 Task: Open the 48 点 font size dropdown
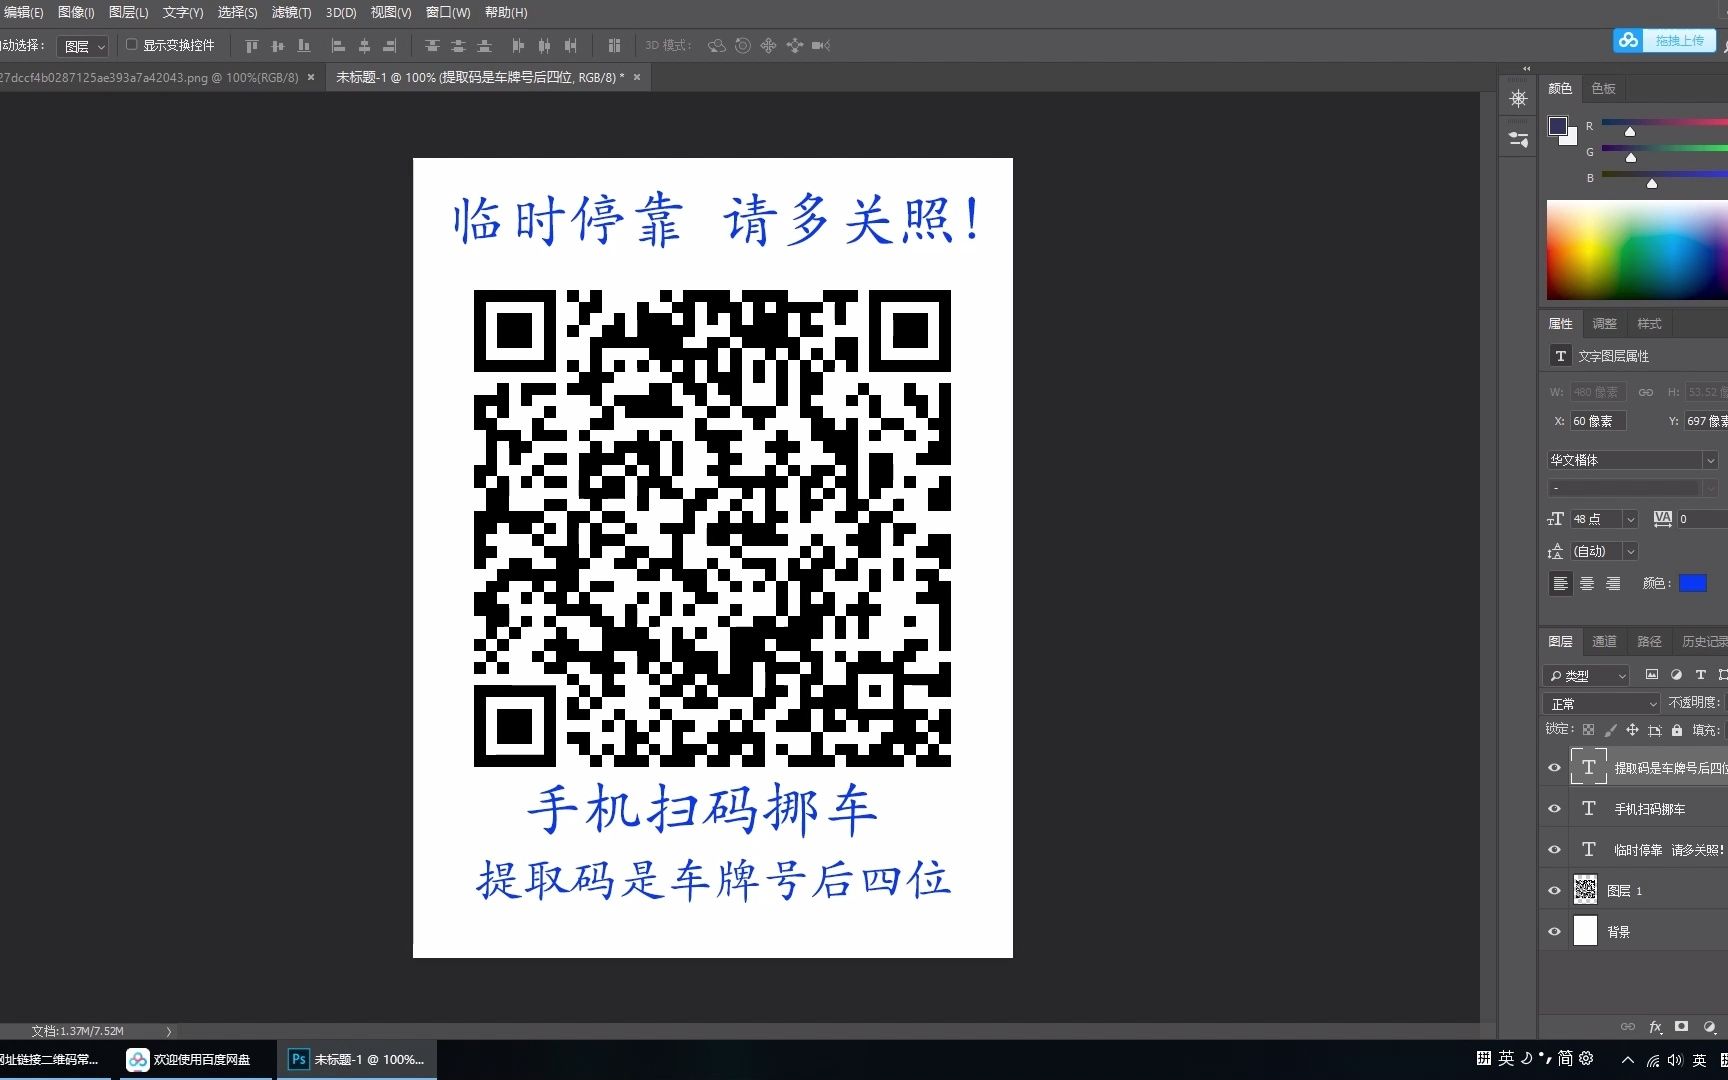tap(1630, 519)
